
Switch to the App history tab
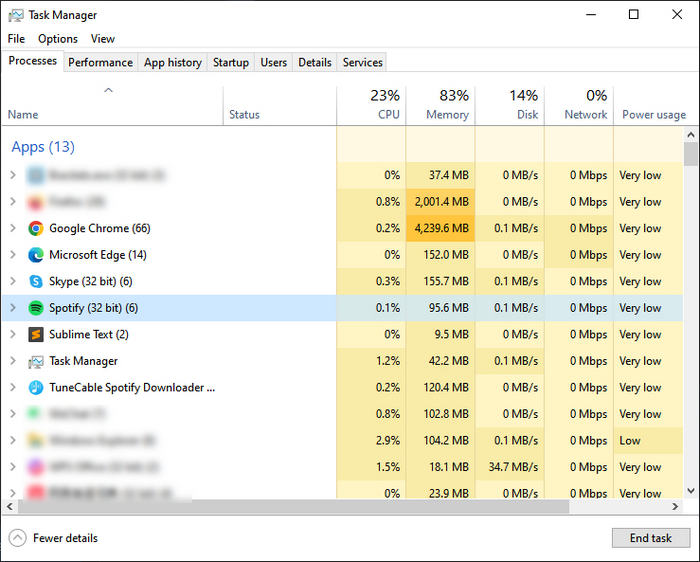pyautogui.click(x=173, y=62)
